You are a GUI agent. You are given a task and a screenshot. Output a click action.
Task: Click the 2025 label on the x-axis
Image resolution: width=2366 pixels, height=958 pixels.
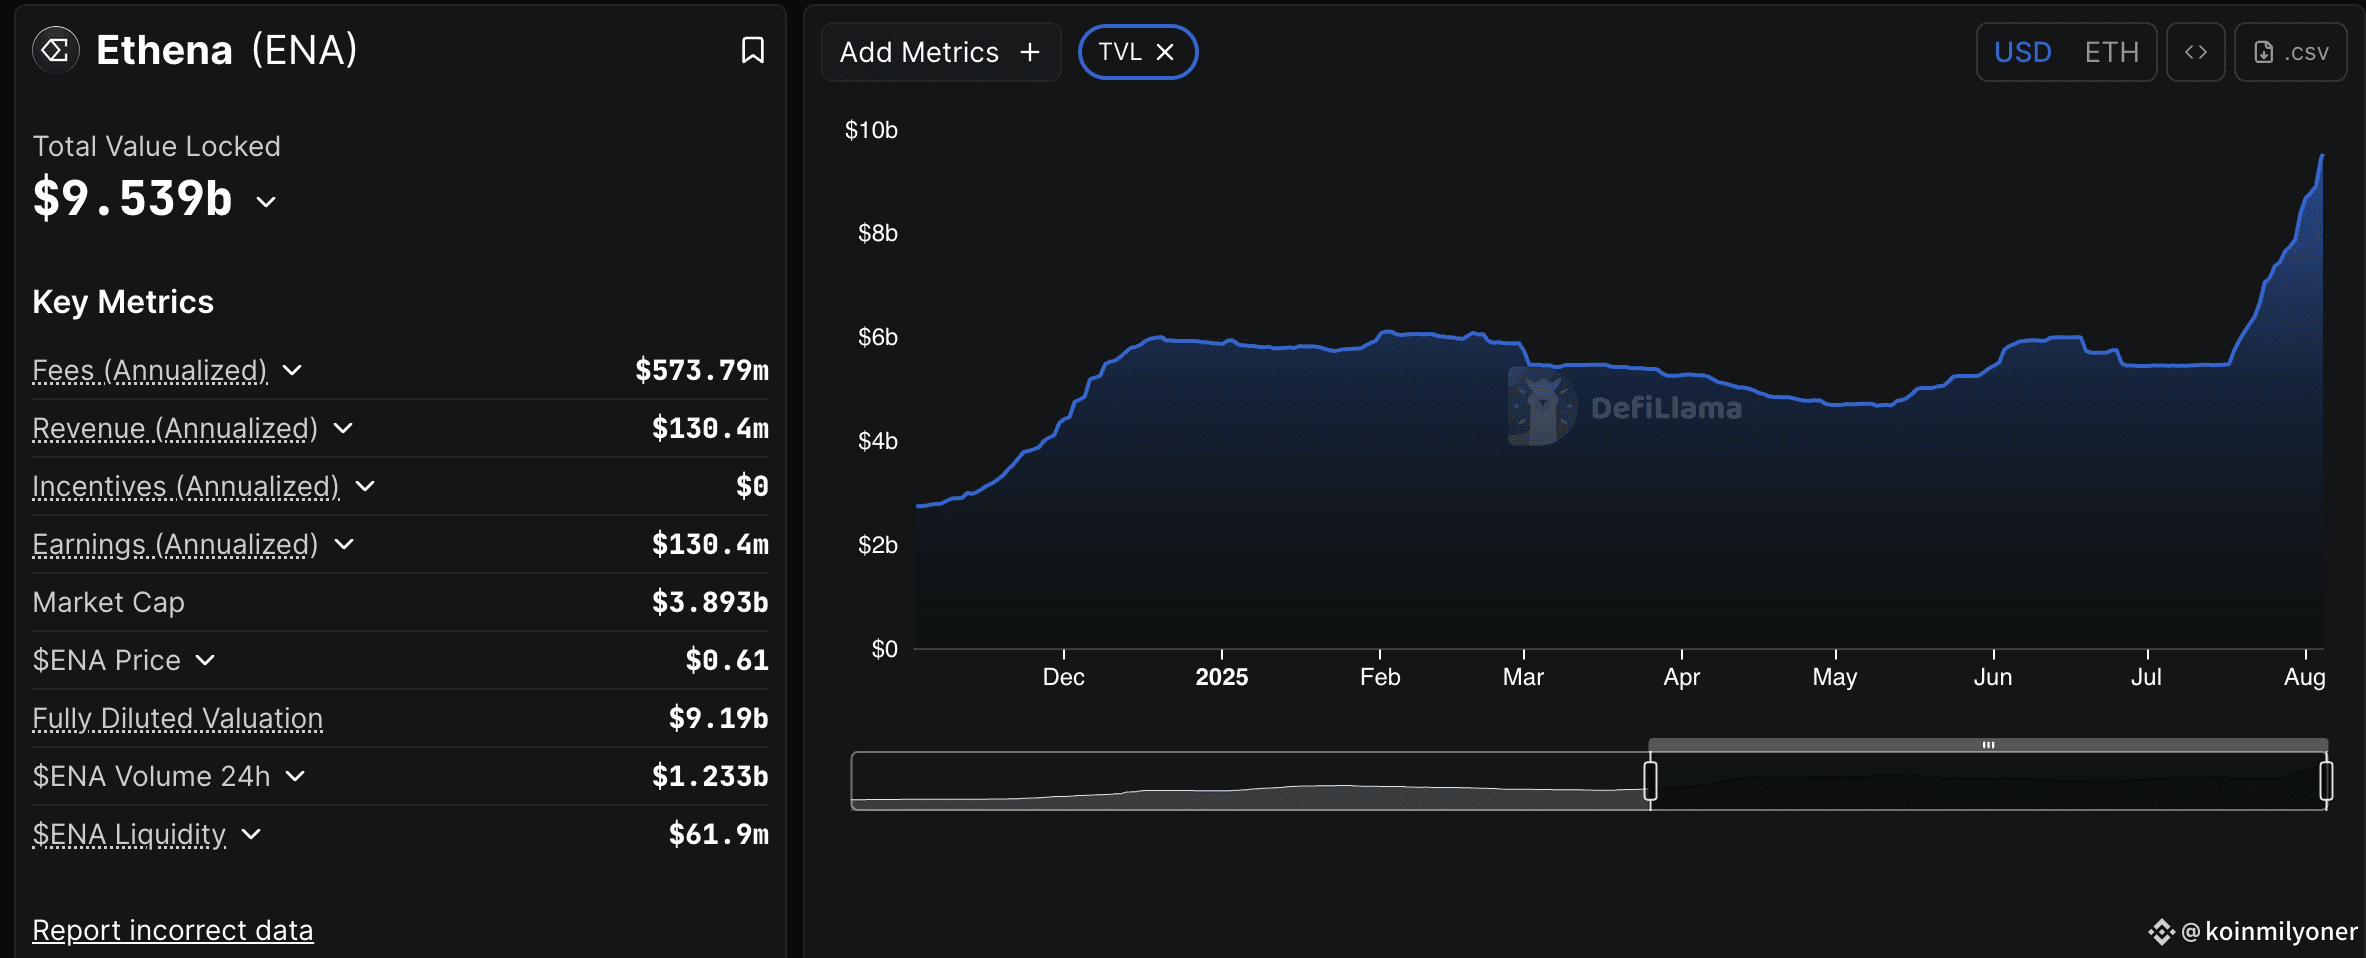(x=1221, y=677)
